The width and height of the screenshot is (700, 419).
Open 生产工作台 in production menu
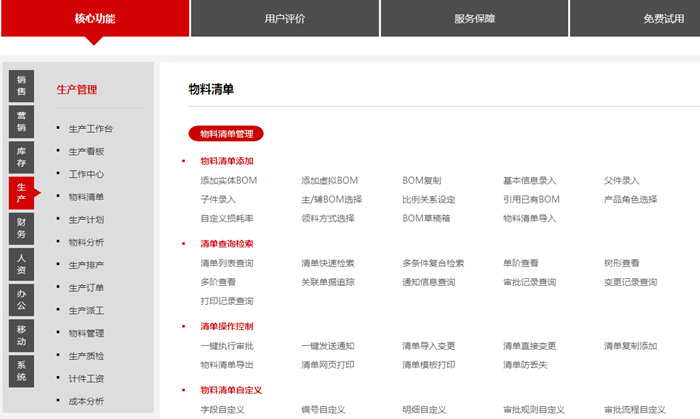tap(90, 129)
